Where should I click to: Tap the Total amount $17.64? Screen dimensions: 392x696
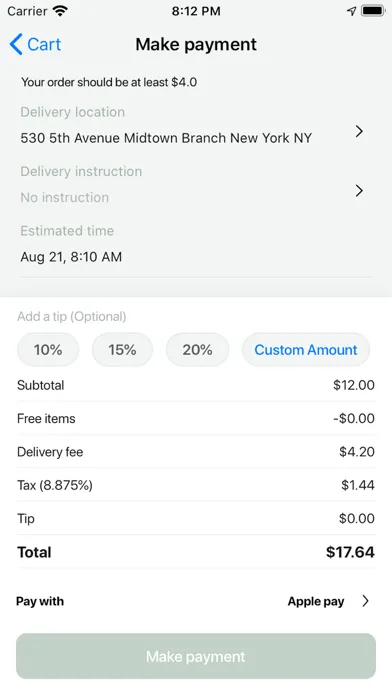tap(350, 552)
